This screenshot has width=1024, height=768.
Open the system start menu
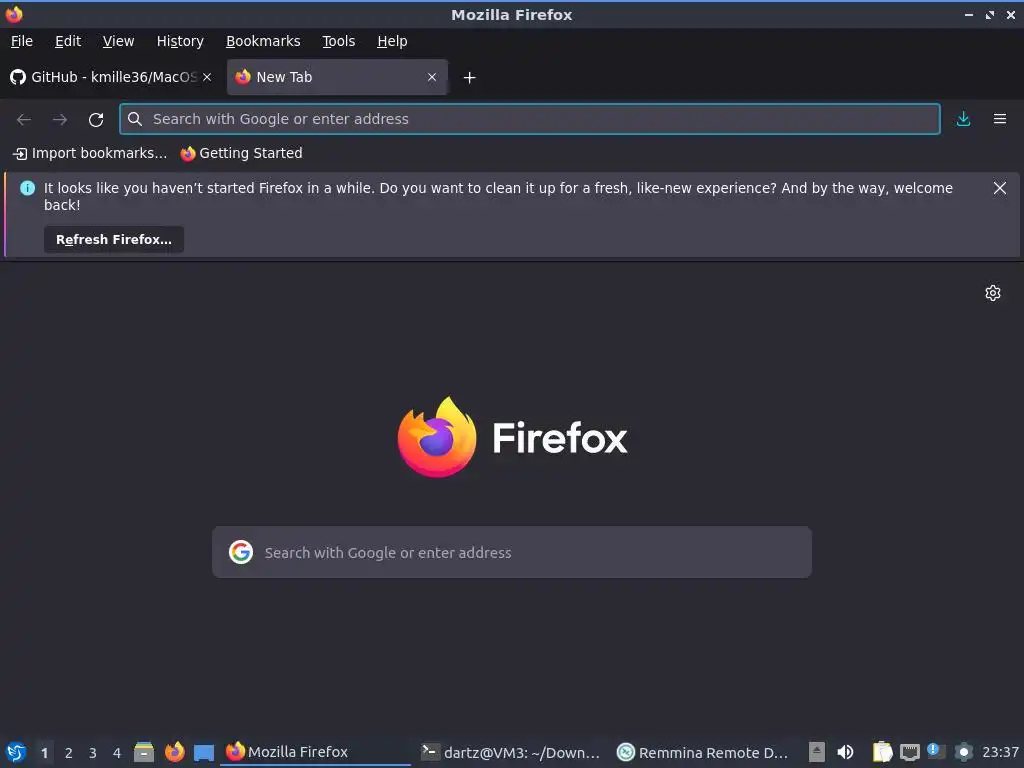(15, 752)
